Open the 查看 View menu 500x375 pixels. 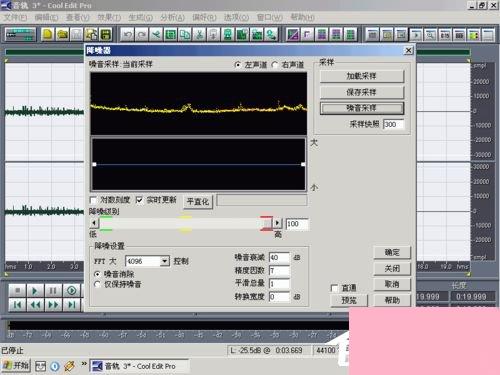[x=77, y=17]
